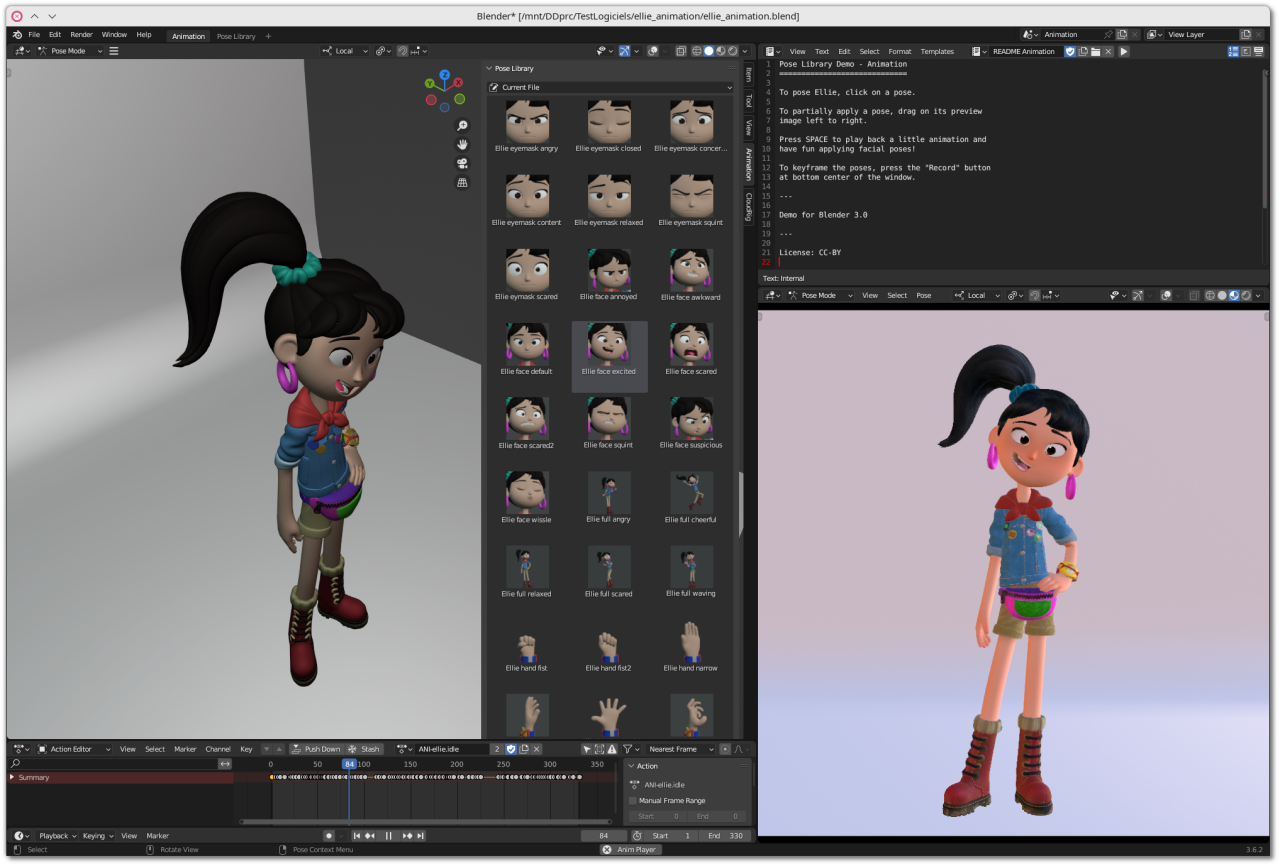Expand the Summary channel row
1280x866 pixels.
click(x=12, y=777)
